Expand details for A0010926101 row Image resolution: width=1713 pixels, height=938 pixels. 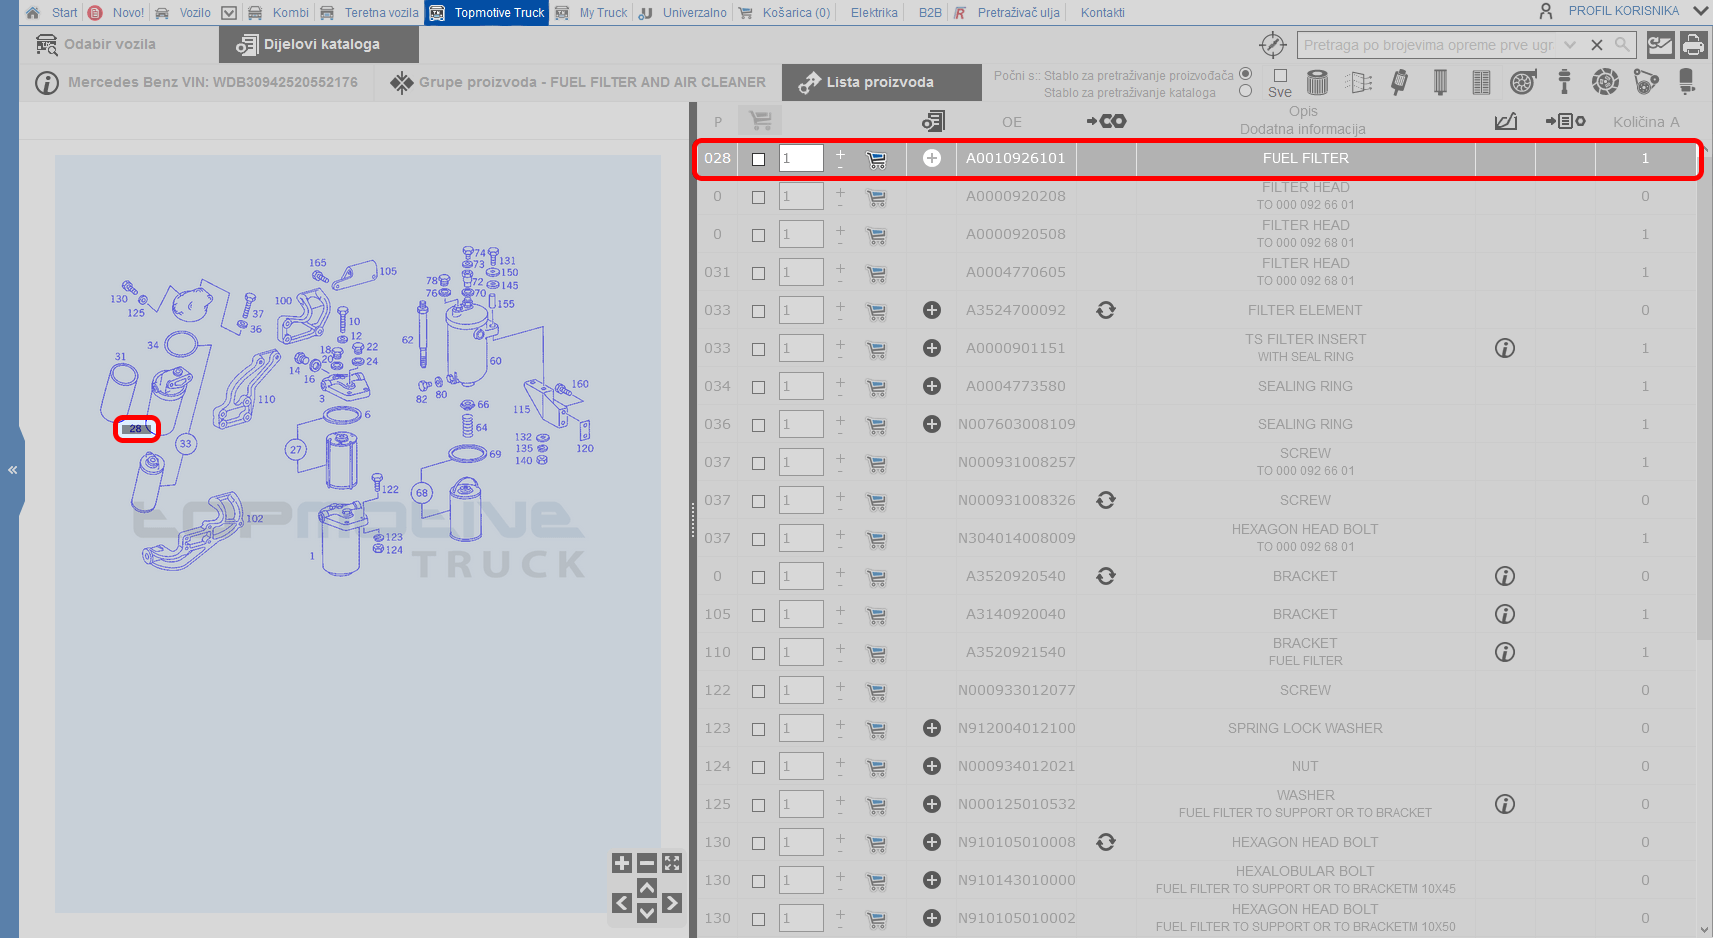931,158
